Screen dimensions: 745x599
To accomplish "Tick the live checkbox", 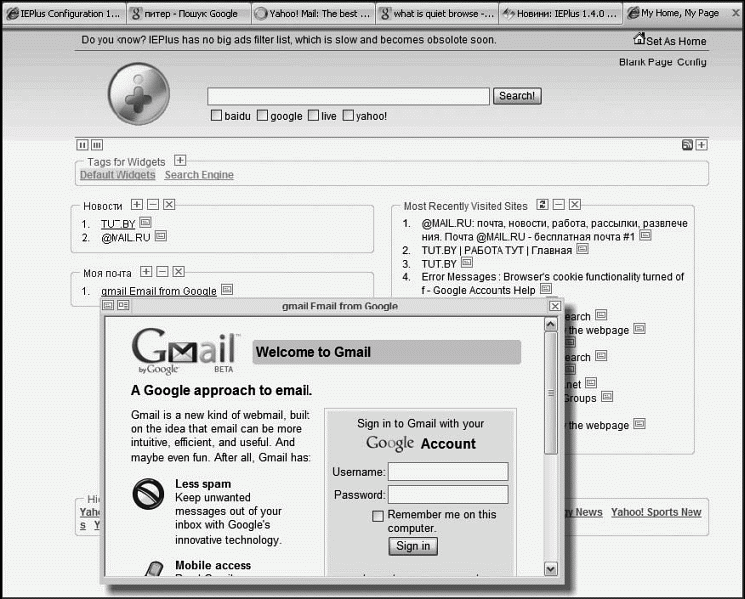I will coord(313,115).
